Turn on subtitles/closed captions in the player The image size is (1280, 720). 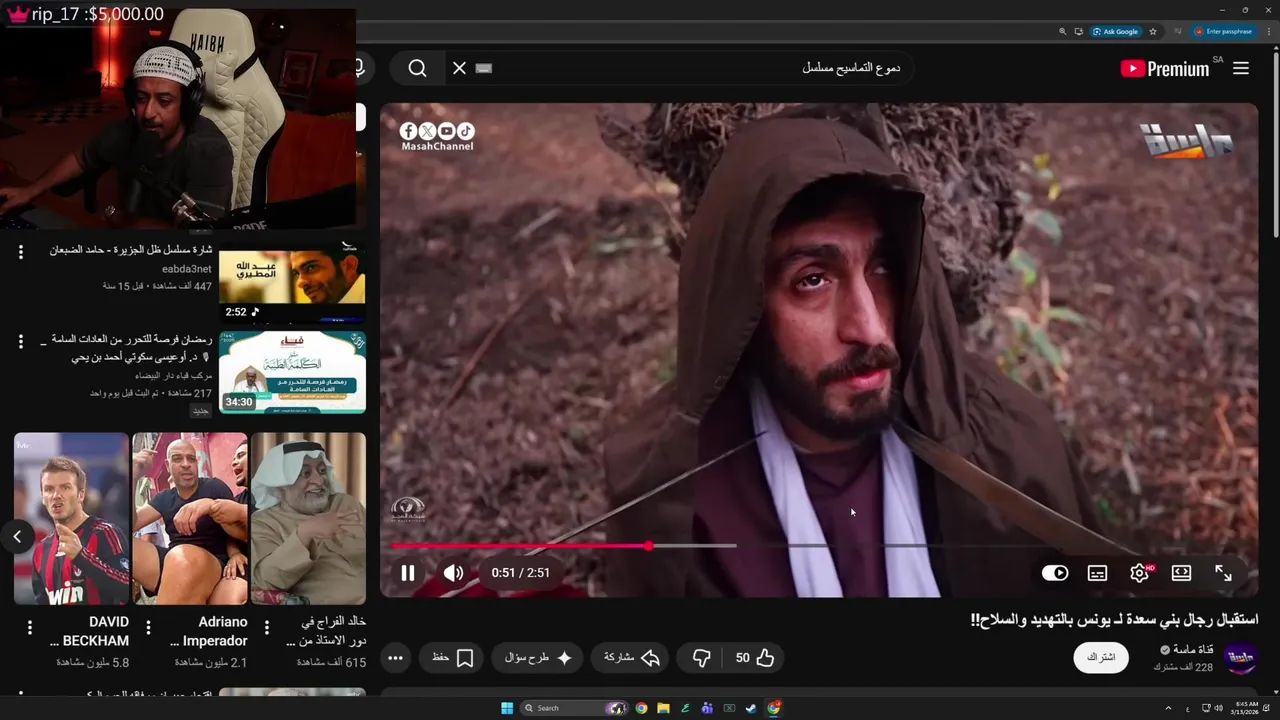click(1097, 573)
